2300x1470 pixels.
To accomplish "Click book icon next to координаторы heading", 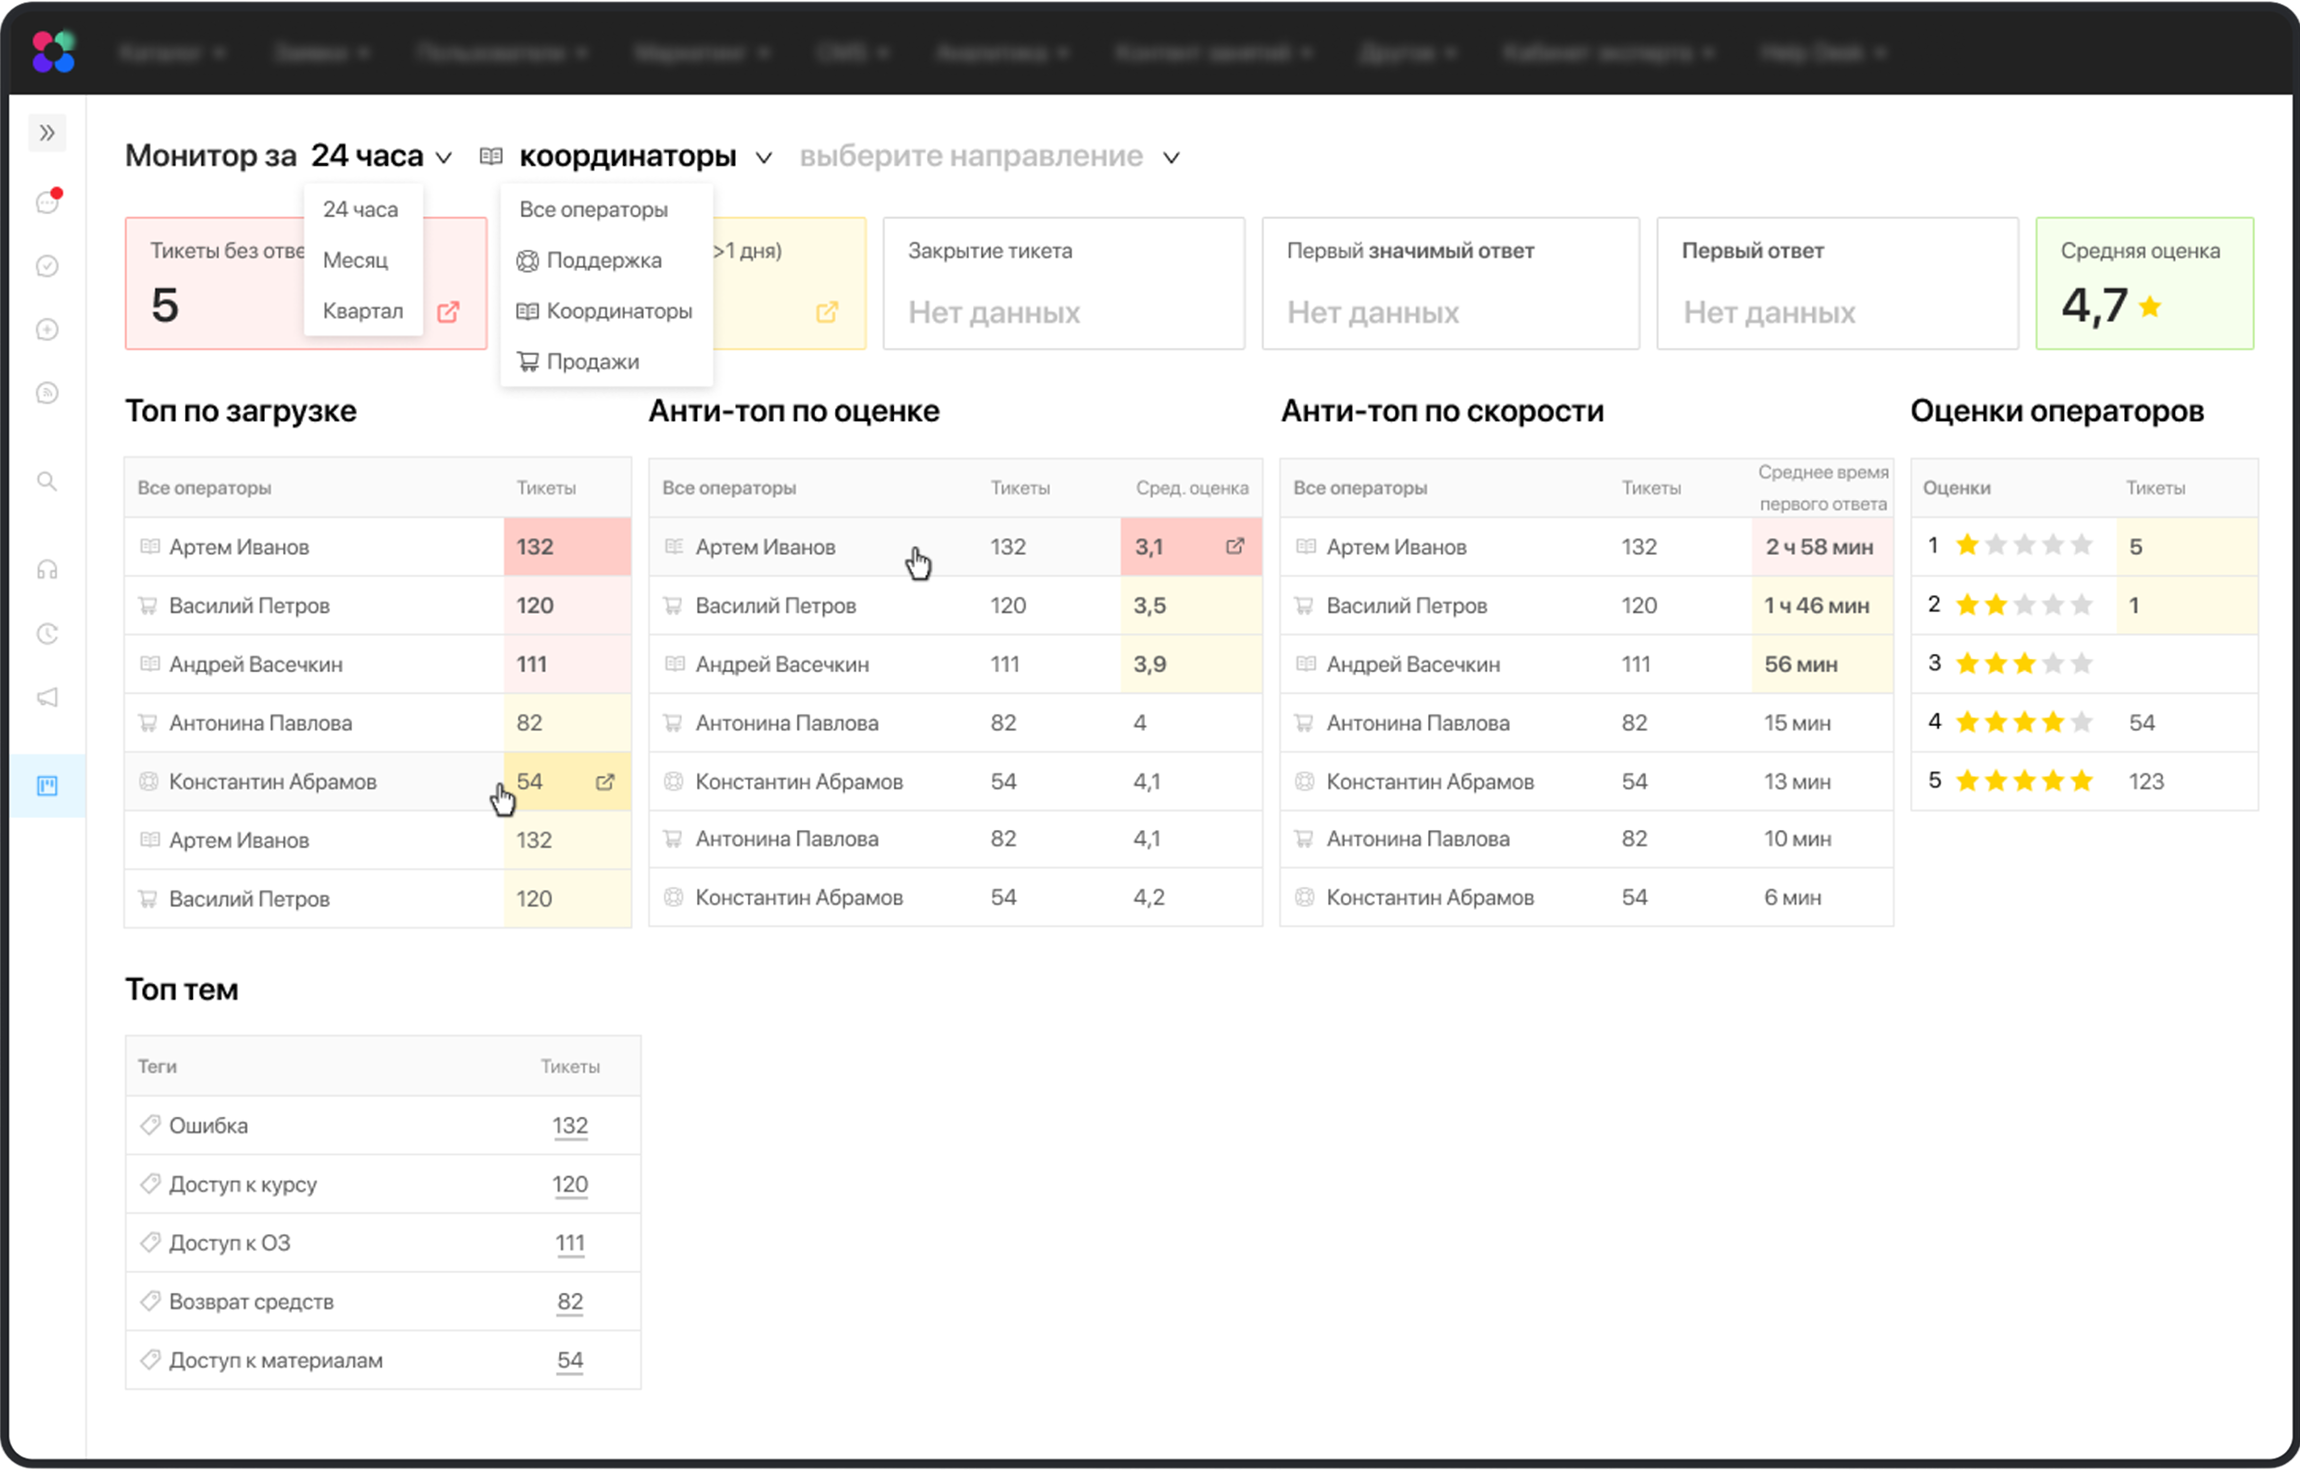I will pos(491,156).
